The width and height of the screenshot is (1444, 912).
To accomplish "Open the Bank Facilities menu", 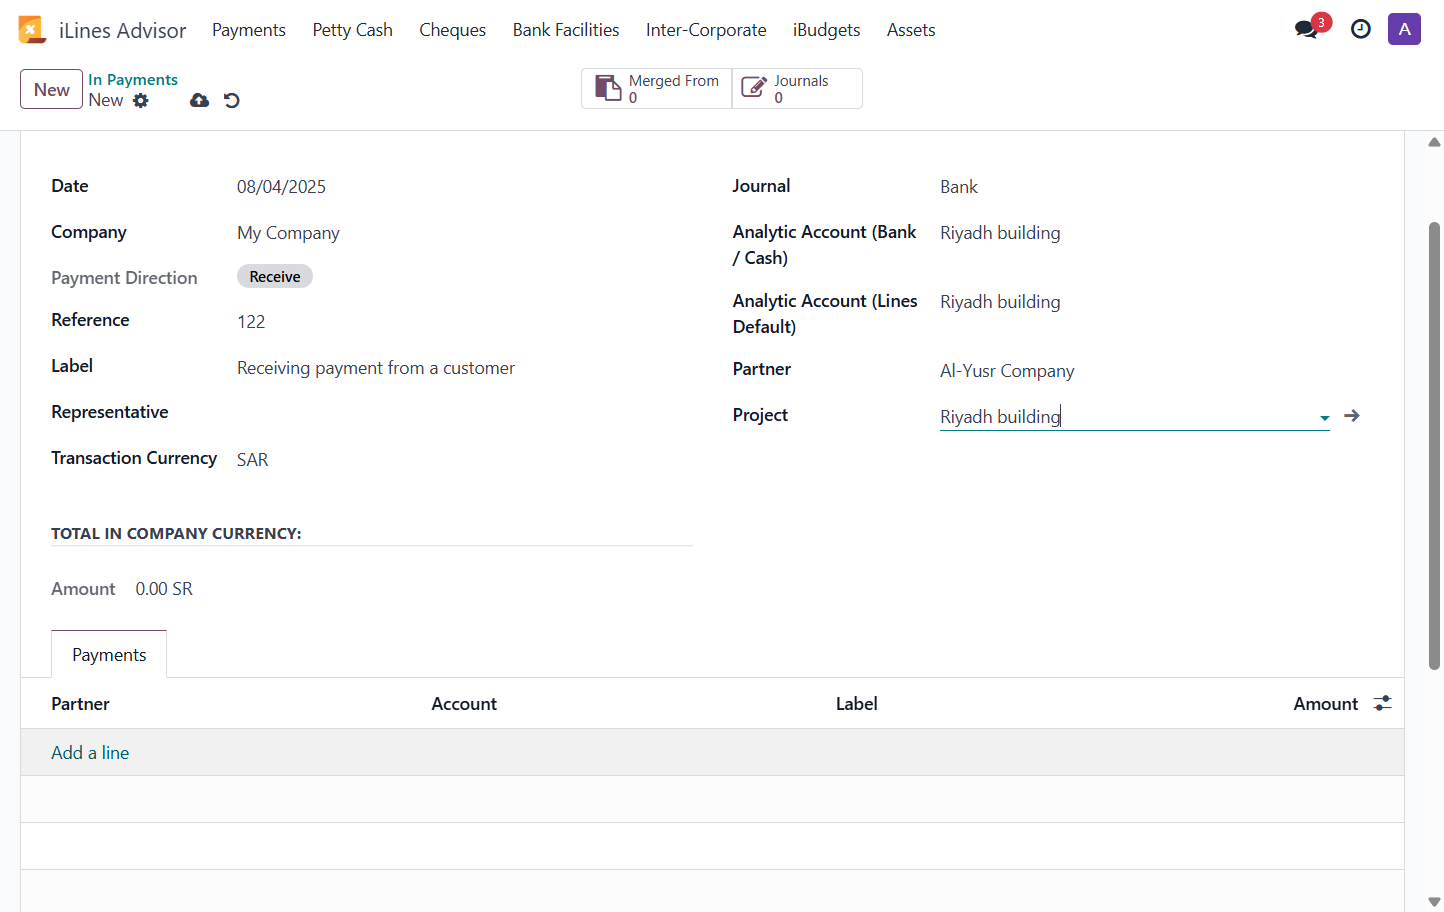I will tap(566, 30).
